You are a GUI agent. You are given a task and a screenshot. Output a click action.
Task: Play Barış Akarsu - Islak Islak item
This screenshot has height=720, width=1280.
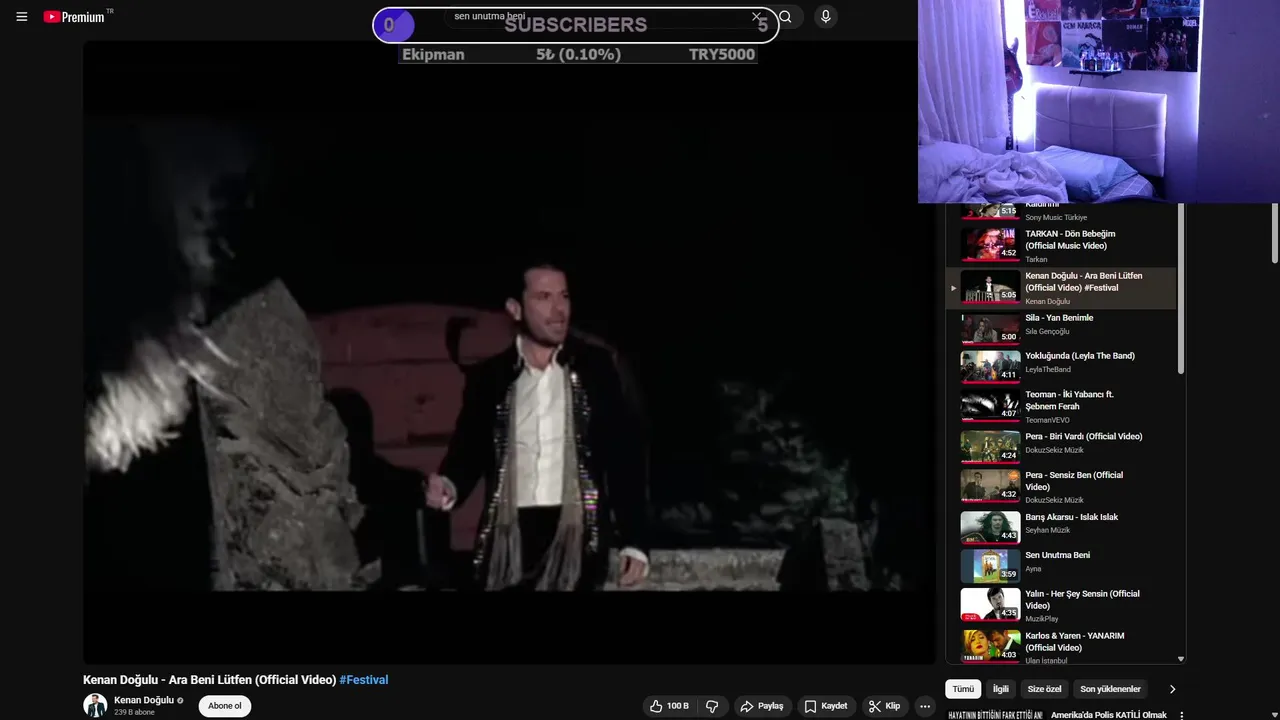[1062, 527]
